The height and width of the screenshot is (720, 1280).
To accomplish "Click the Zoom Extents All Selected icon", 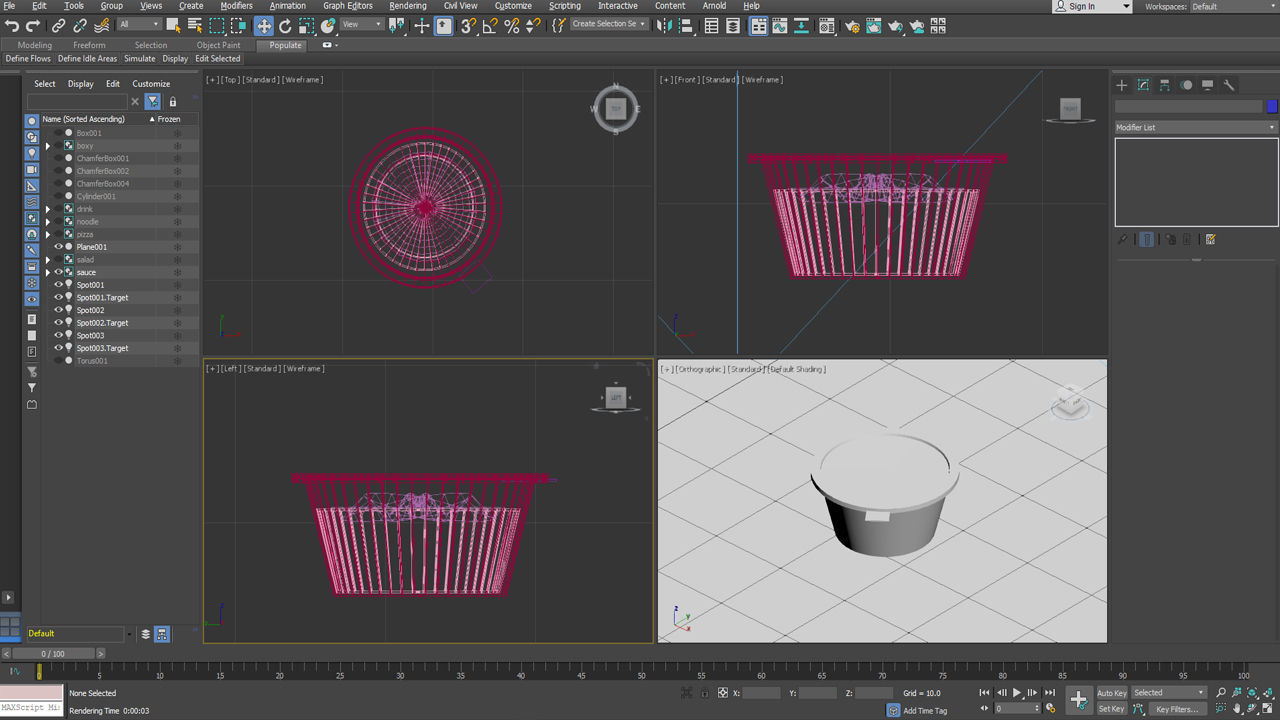I will tap(1269, 692).
